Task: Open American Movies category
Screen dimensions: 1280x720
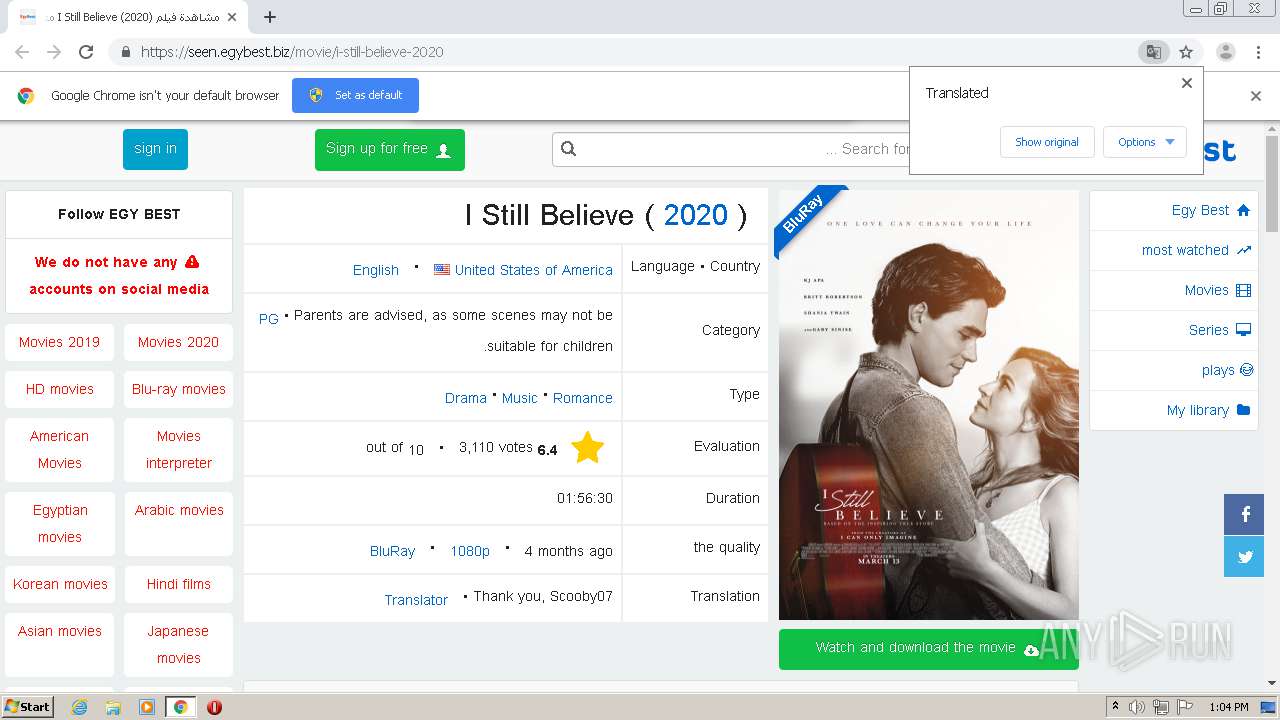Action: (x=59, y=450)
